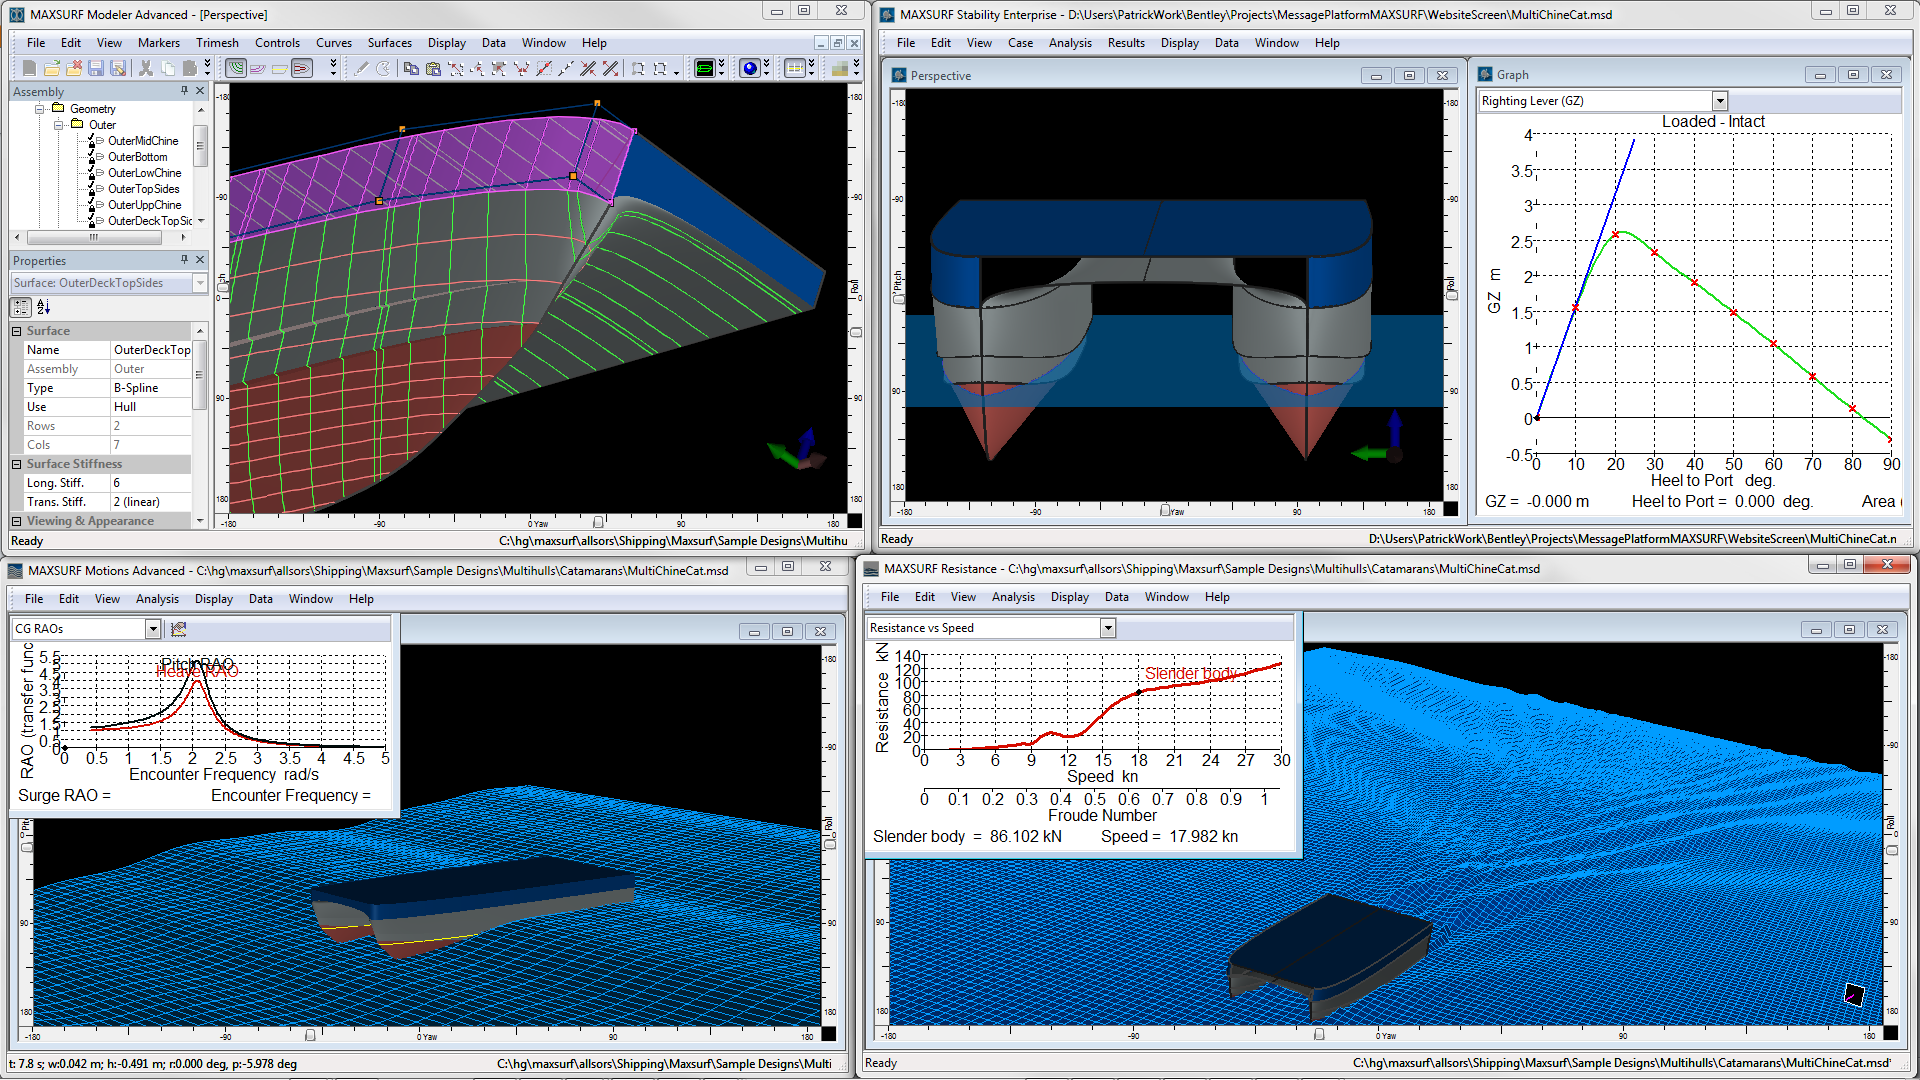Click the blue sphere render icon
Screen dimensions: 1920x1080
tap(750, 68)
